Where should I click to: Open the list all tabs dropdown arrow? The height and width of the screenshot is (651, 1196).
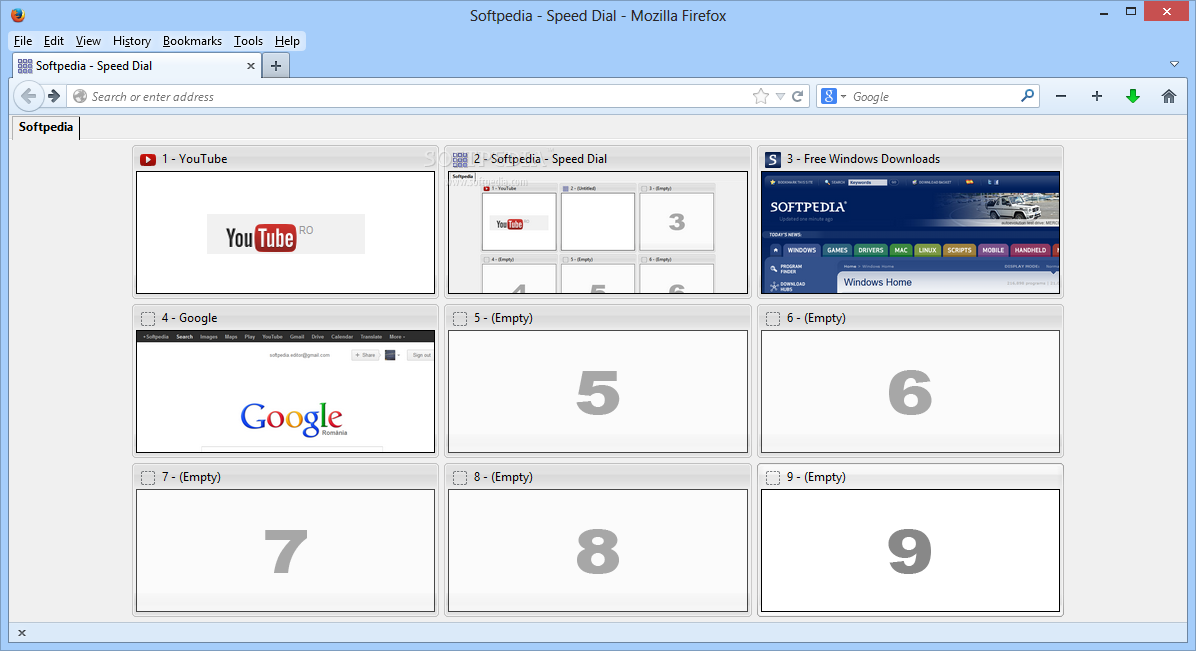(1175, 64)
